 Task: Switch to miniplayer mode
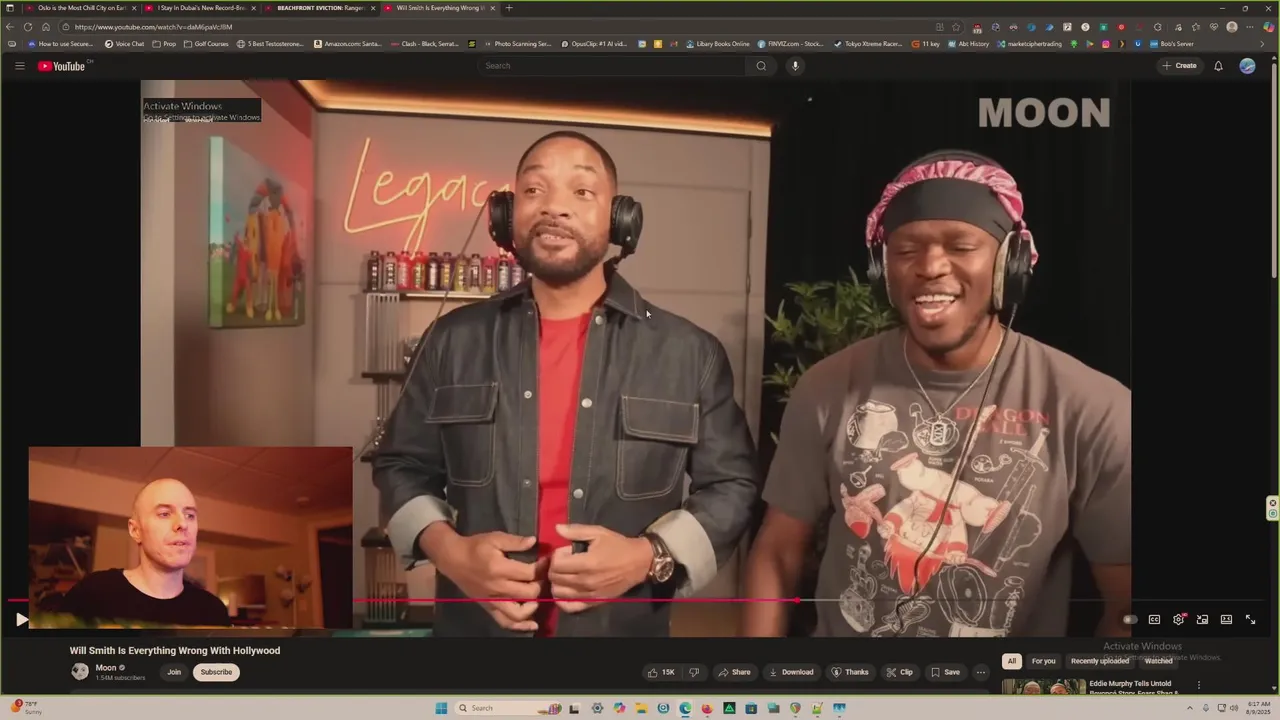click(x=1202, y=620)
